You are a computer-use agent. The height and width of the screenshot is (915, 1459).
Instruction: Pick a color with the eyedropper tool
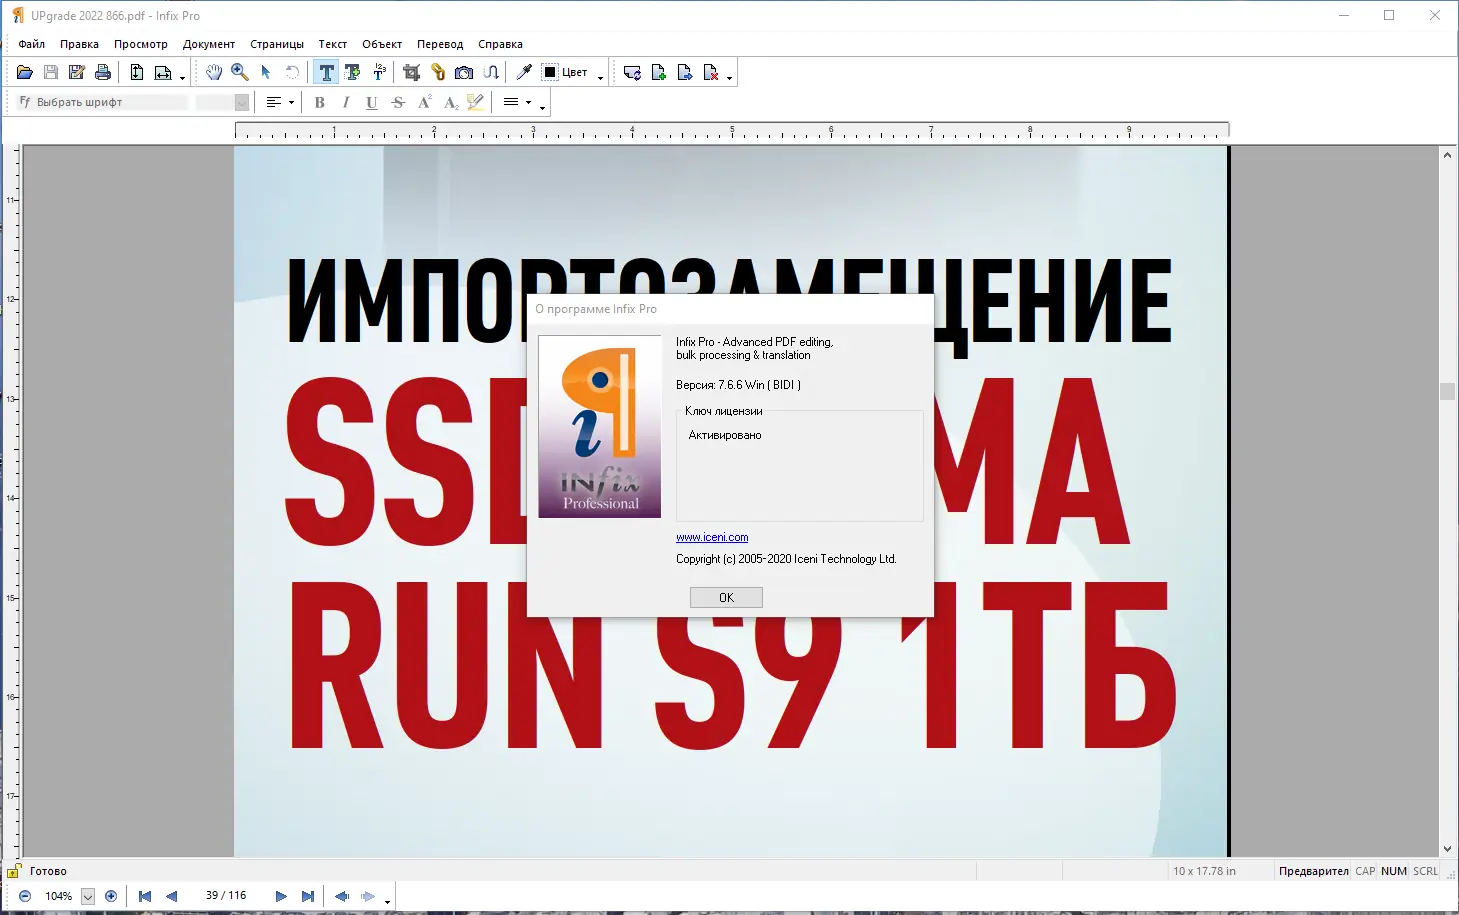point(523,71)
